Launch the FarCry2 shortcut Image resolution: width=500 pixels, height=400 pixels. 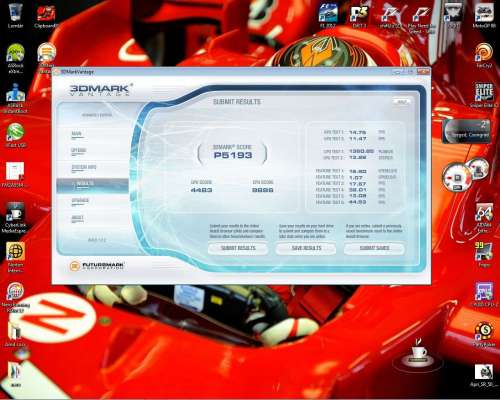[x=484, y=56]
